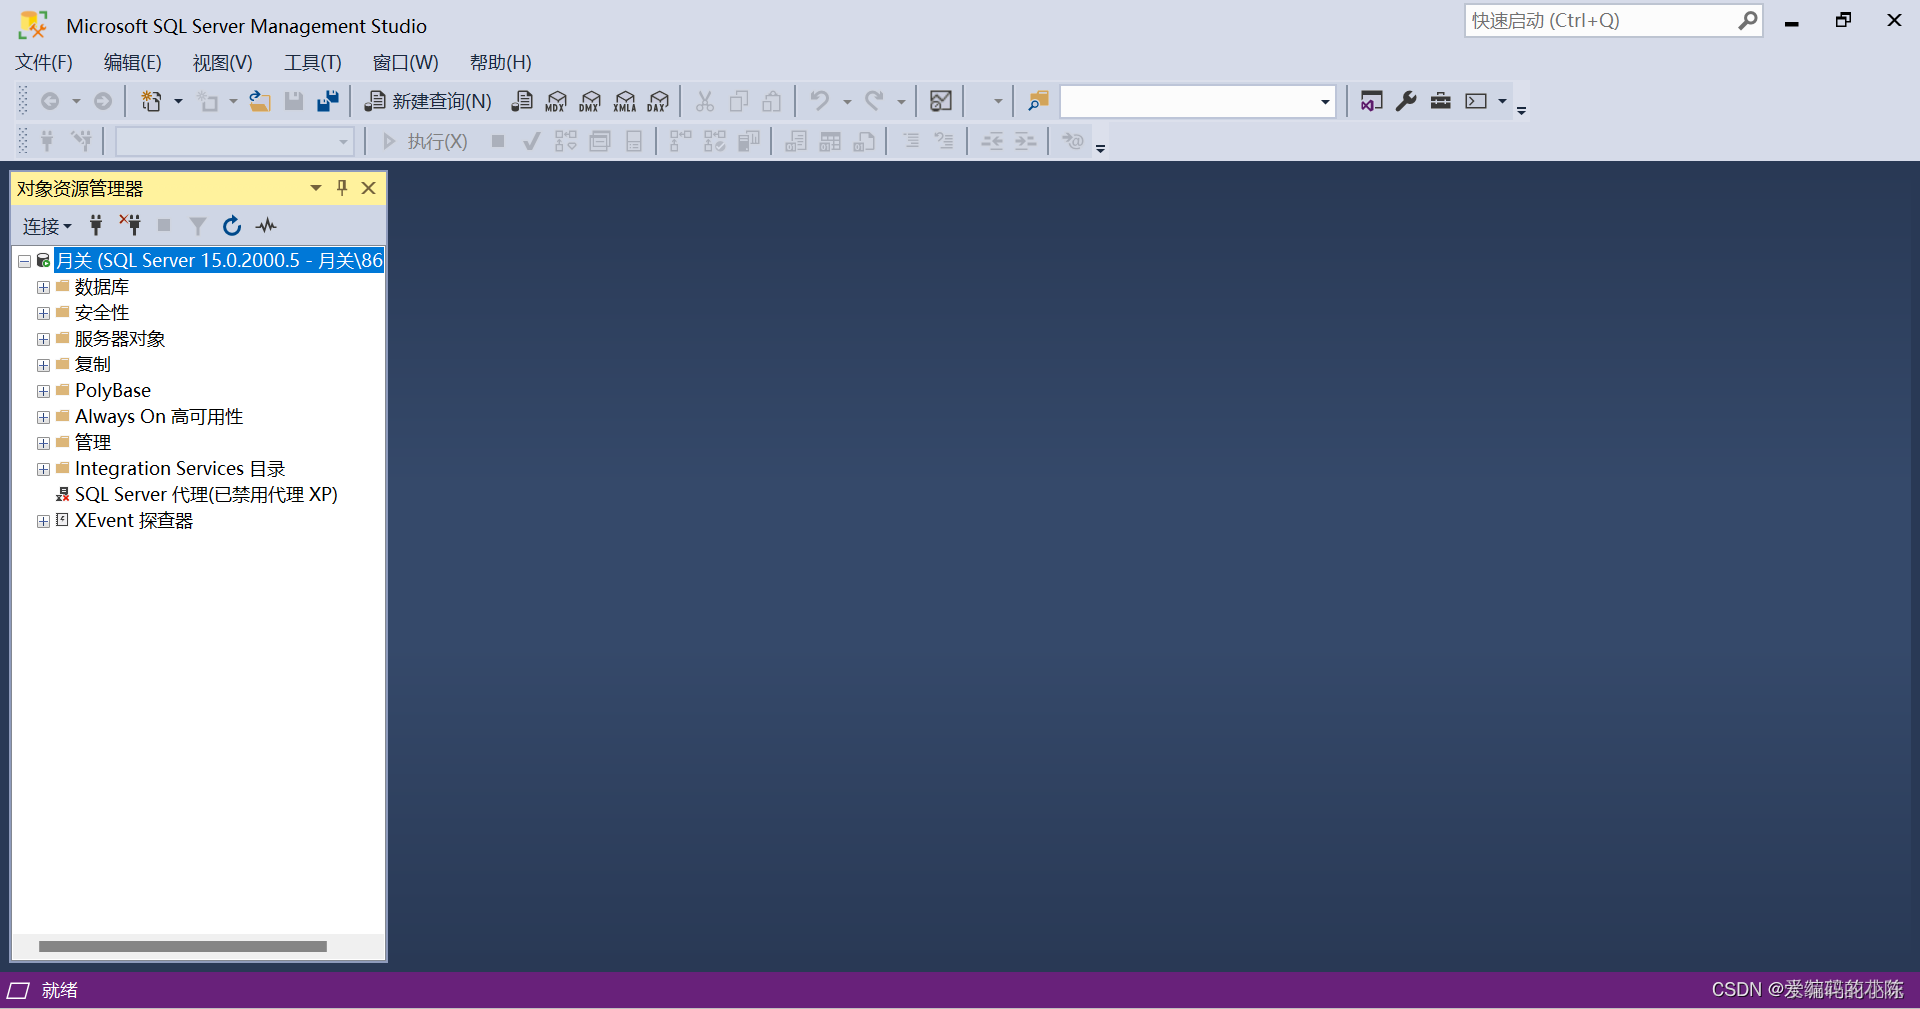
Task: Open the available databases combo box
Action: click(234, 142)
